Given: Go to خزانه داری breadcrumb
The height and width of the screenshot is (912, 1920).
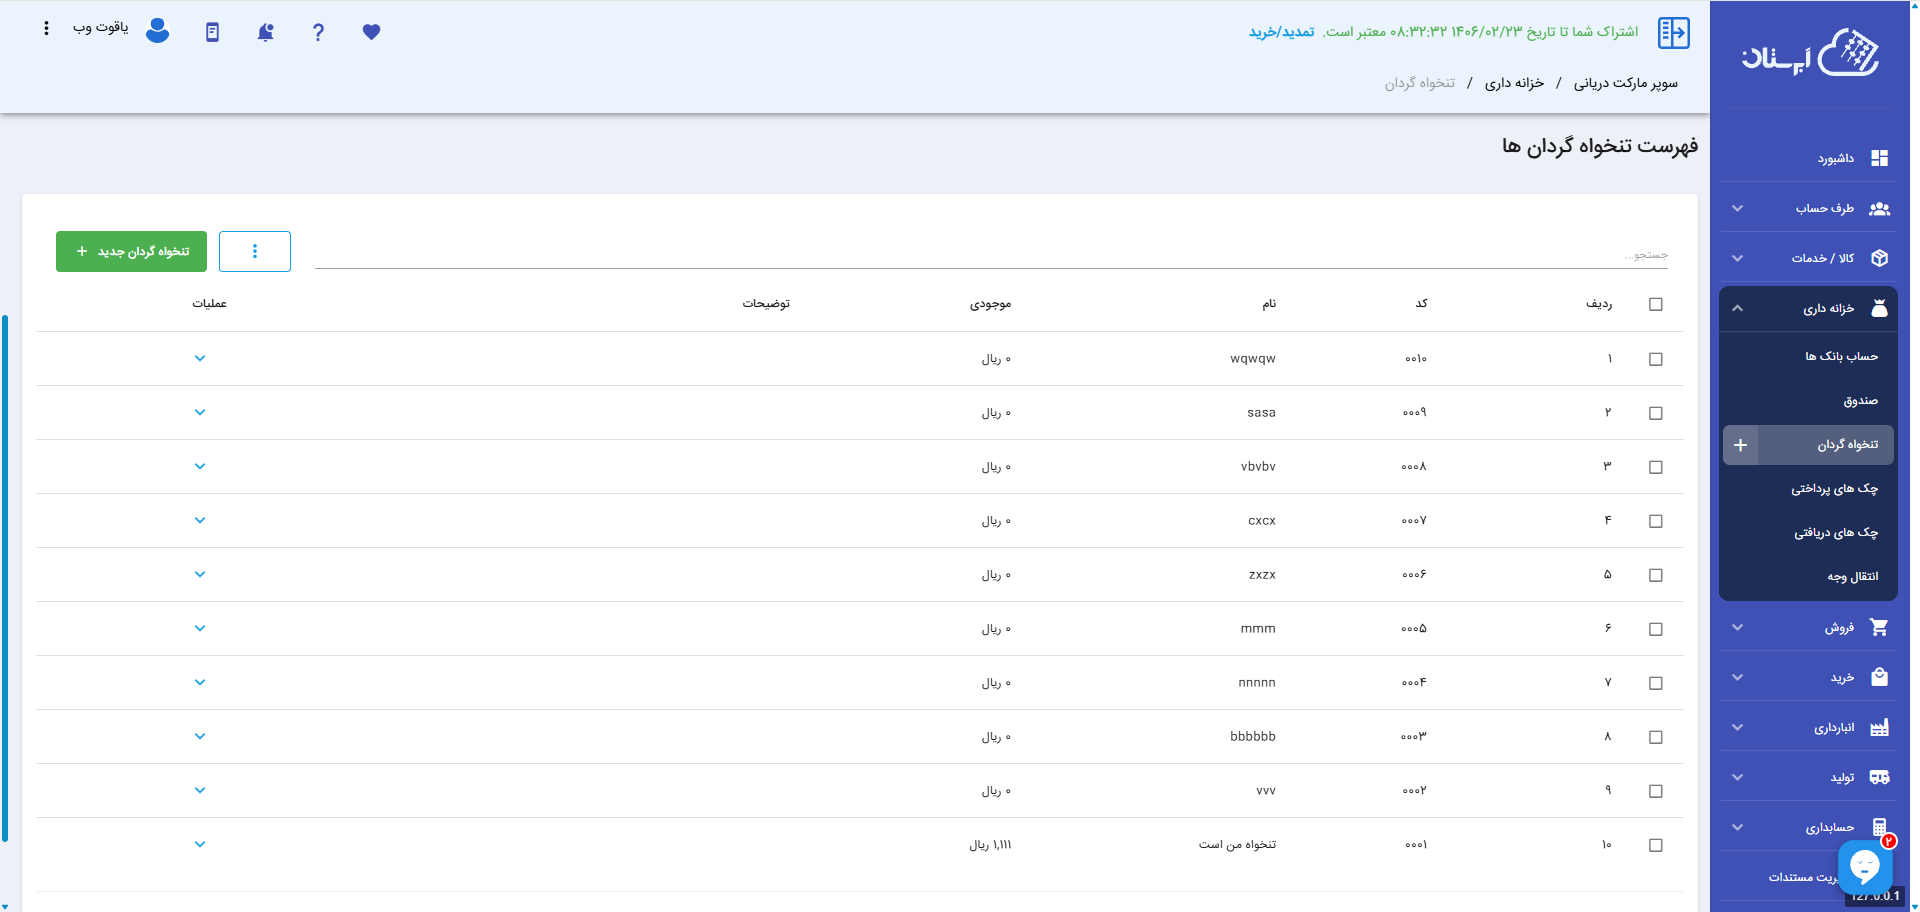Looking at the screenshot, I should [1514, 83].
